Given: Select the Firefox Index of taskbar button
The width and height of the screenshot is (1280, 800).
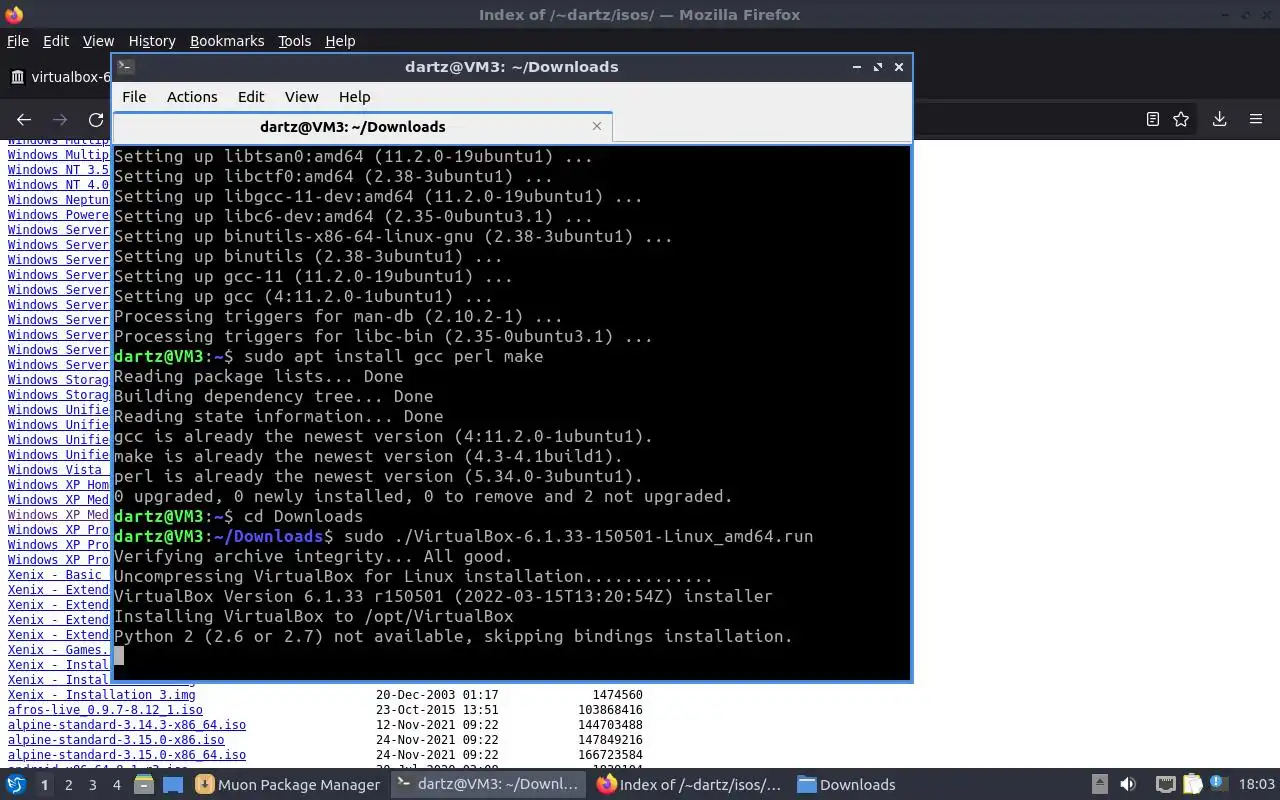Looking at the screenshot, I should [x=690, y=785].
